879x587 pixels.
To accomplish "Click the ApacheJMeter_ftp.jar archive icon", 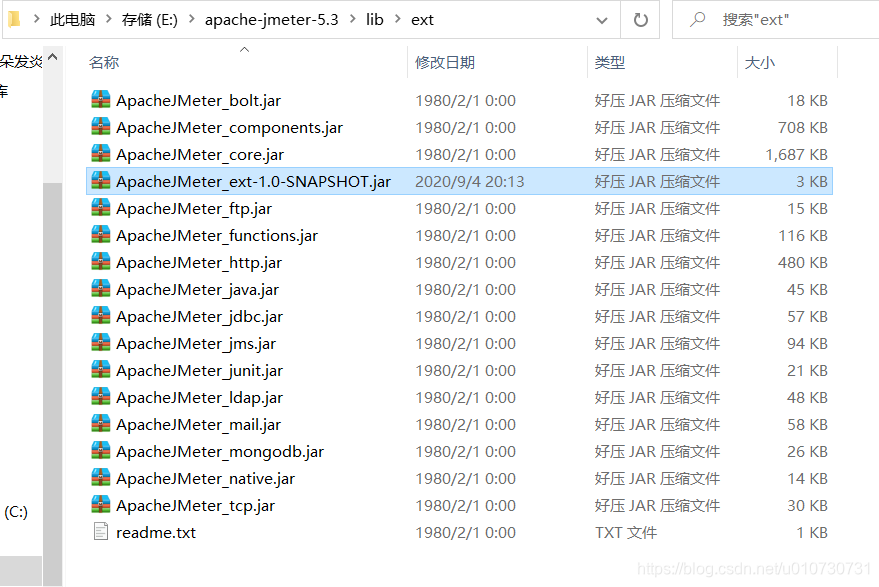I will (x=101, y=208).
